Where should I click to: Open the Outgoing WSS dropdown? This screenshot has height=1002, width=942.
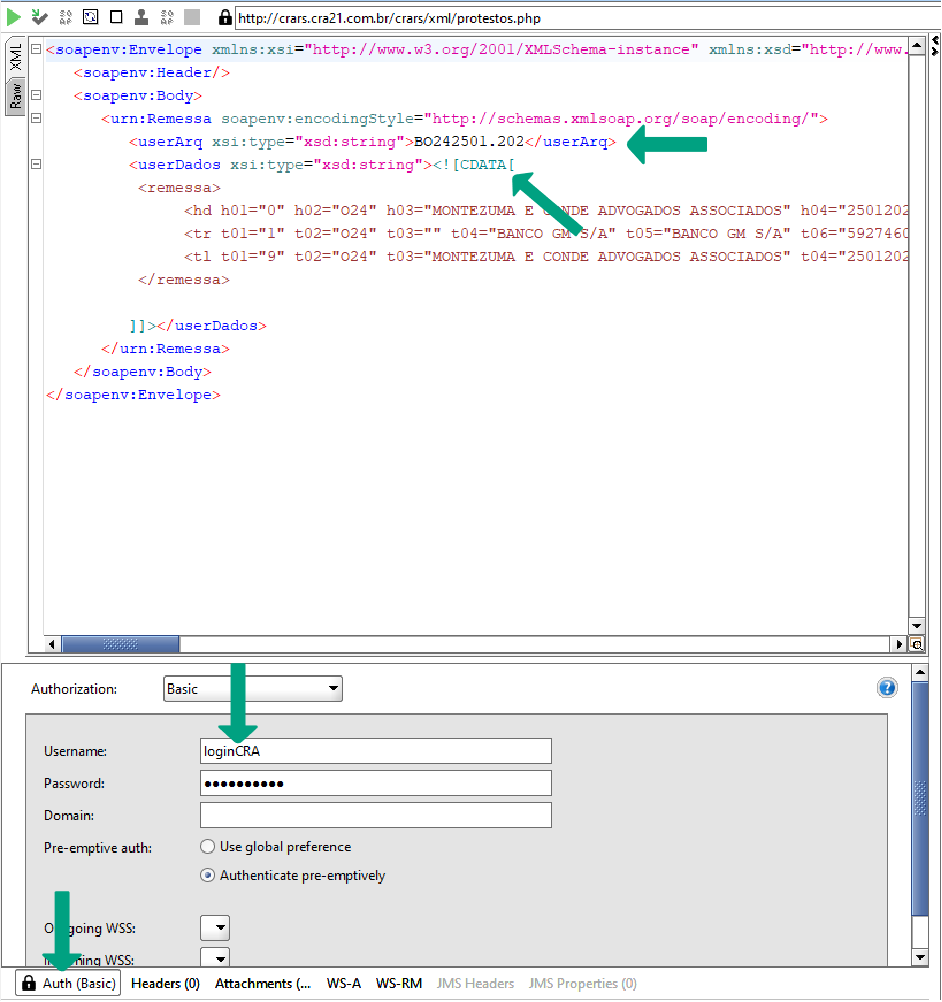[x=215, y=927]
